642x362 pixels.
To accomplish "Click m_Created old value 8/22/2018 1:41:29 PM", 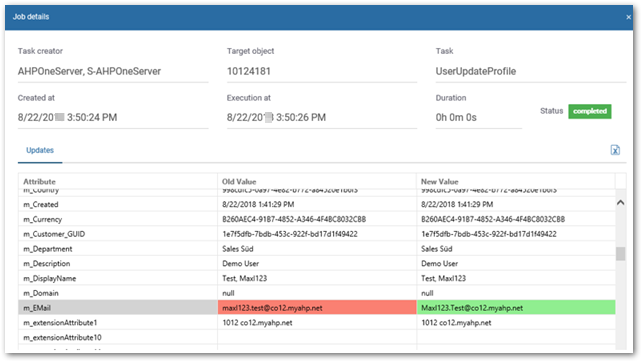I will (317, 204).
